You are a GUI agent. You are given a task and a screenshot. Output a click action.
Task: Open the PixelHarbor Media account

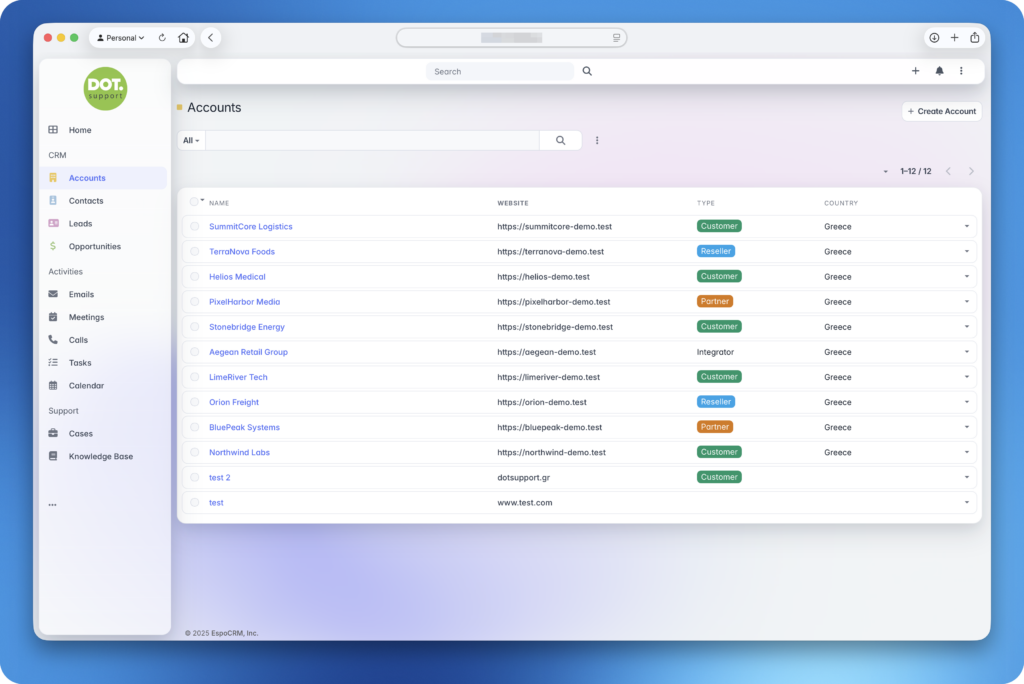tap(244, 302)
